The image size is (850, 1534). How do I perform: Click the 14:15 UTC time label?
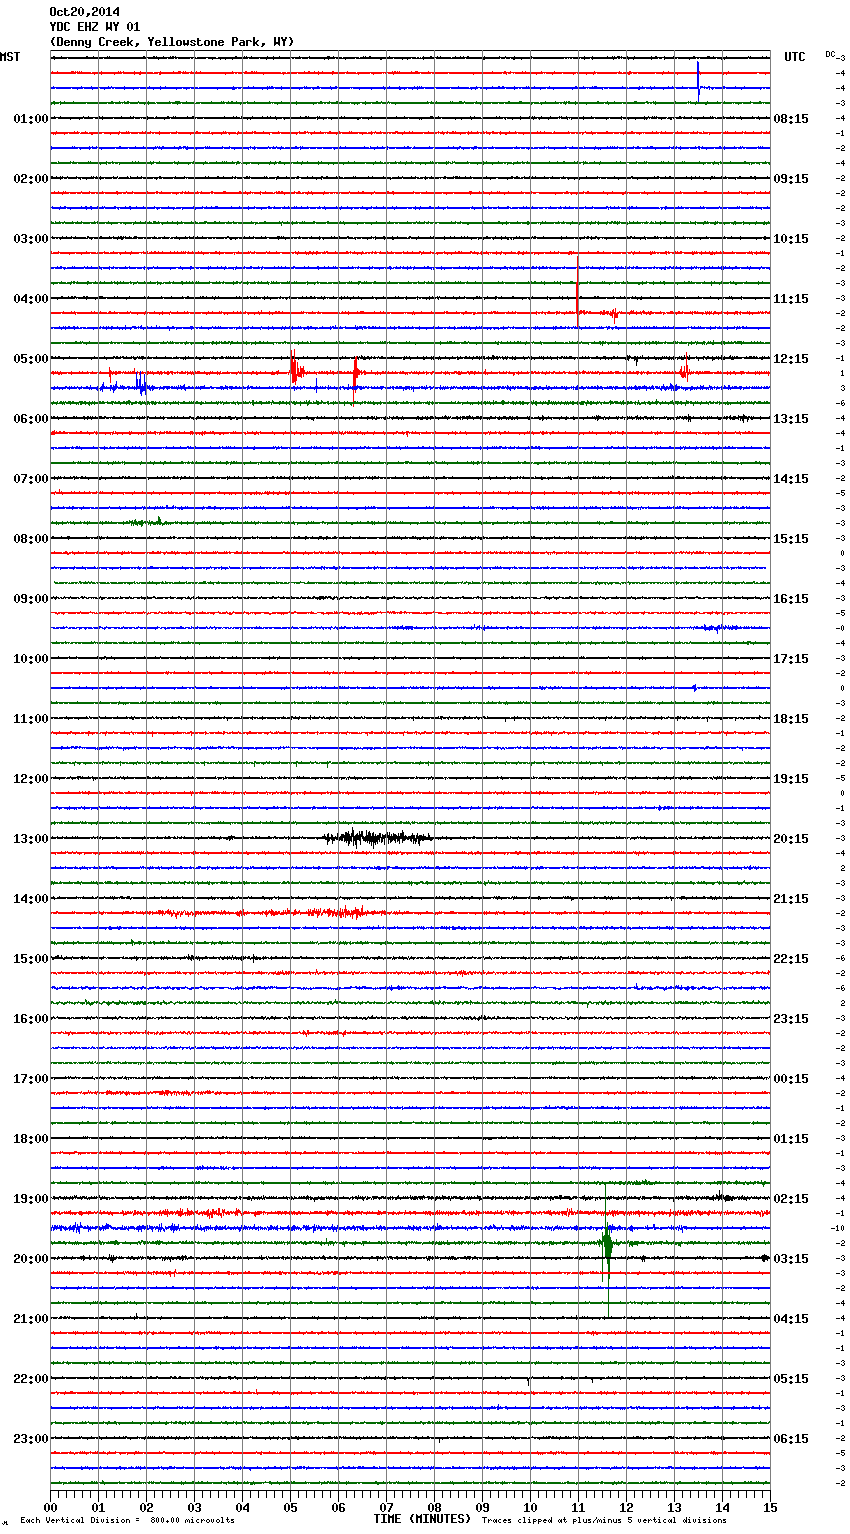coord(791,479)
